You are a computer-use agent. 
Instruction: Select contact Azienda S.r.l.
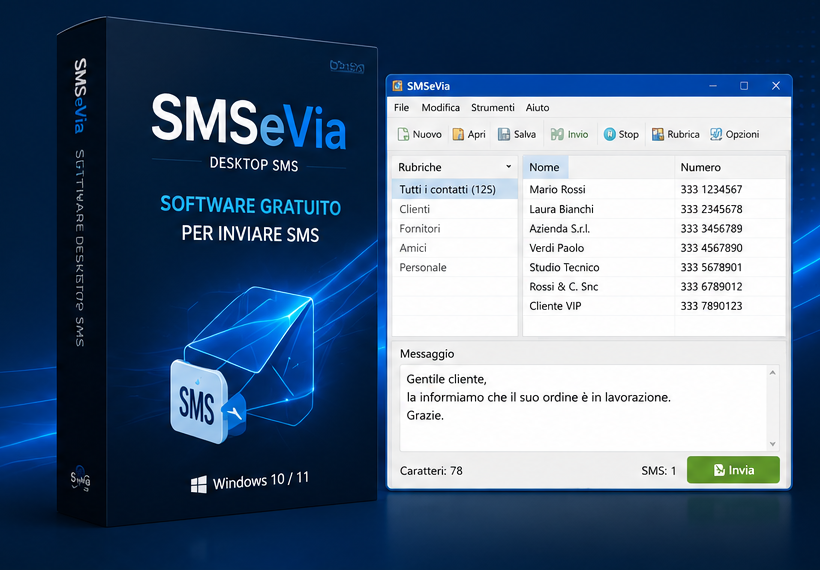[x=559, y=229]
